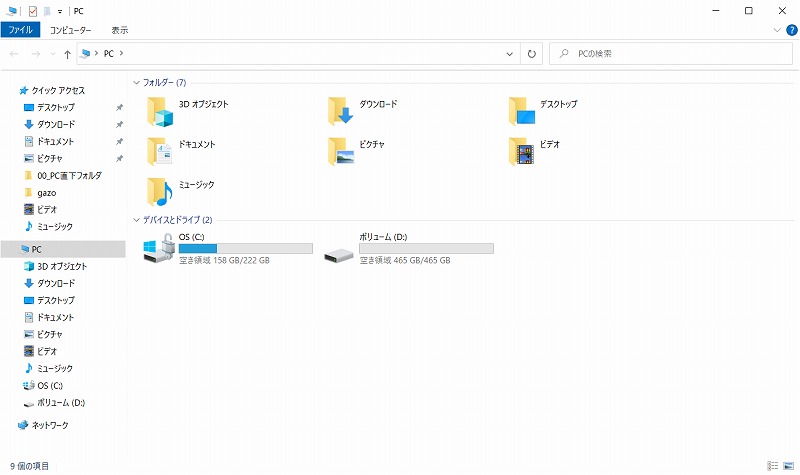Image resolution: width=800 pixels, height=475 pixels.
Task: Switch to details view in status bar
Action: tap(772, 466)
